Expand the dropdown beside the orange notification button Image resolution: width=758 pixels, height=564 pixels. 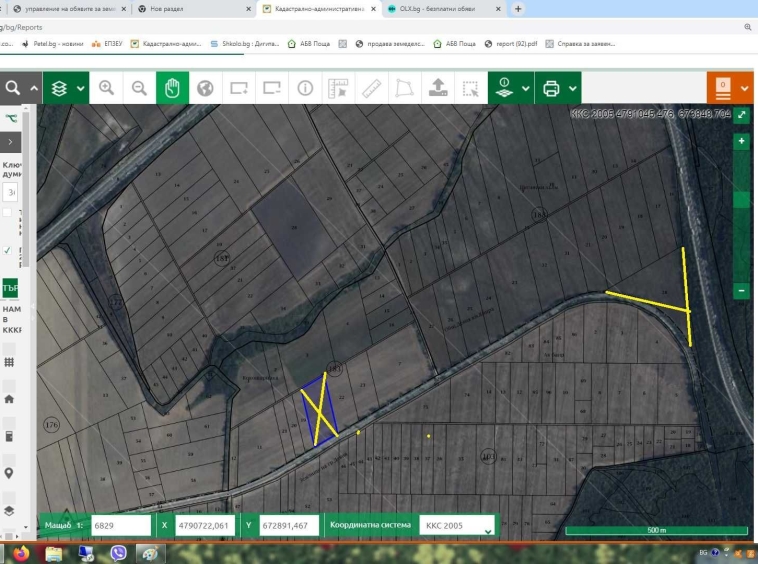[x=745, y=88]
